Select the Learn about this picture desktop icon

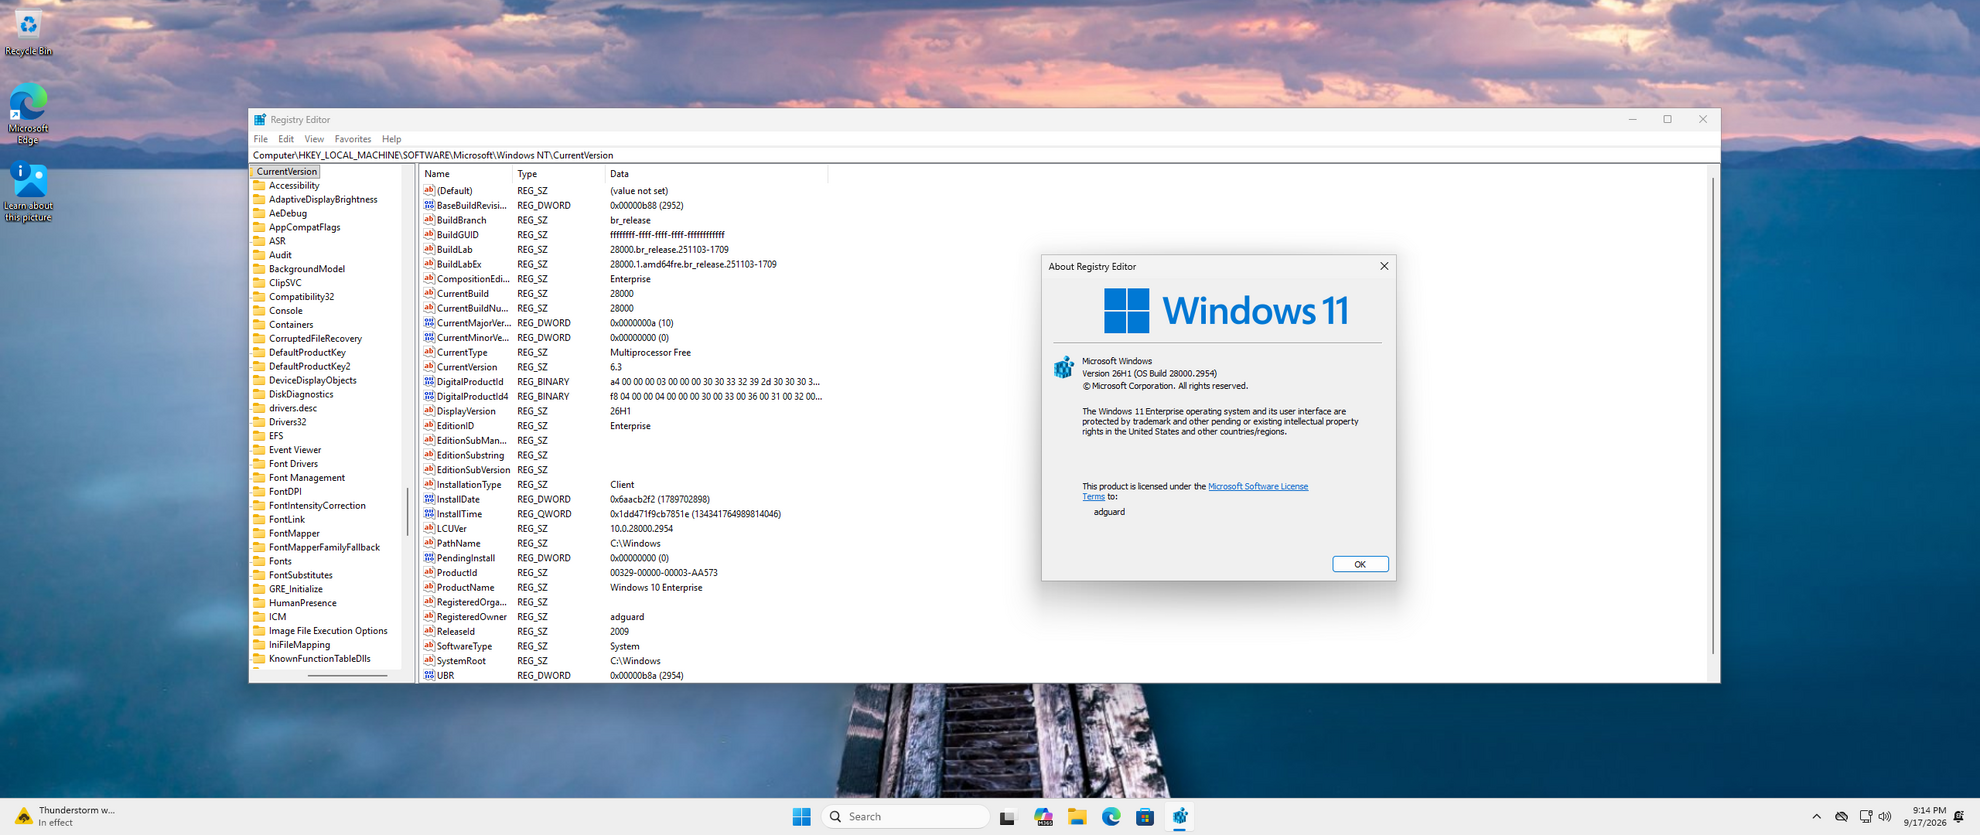pos(28,192)
